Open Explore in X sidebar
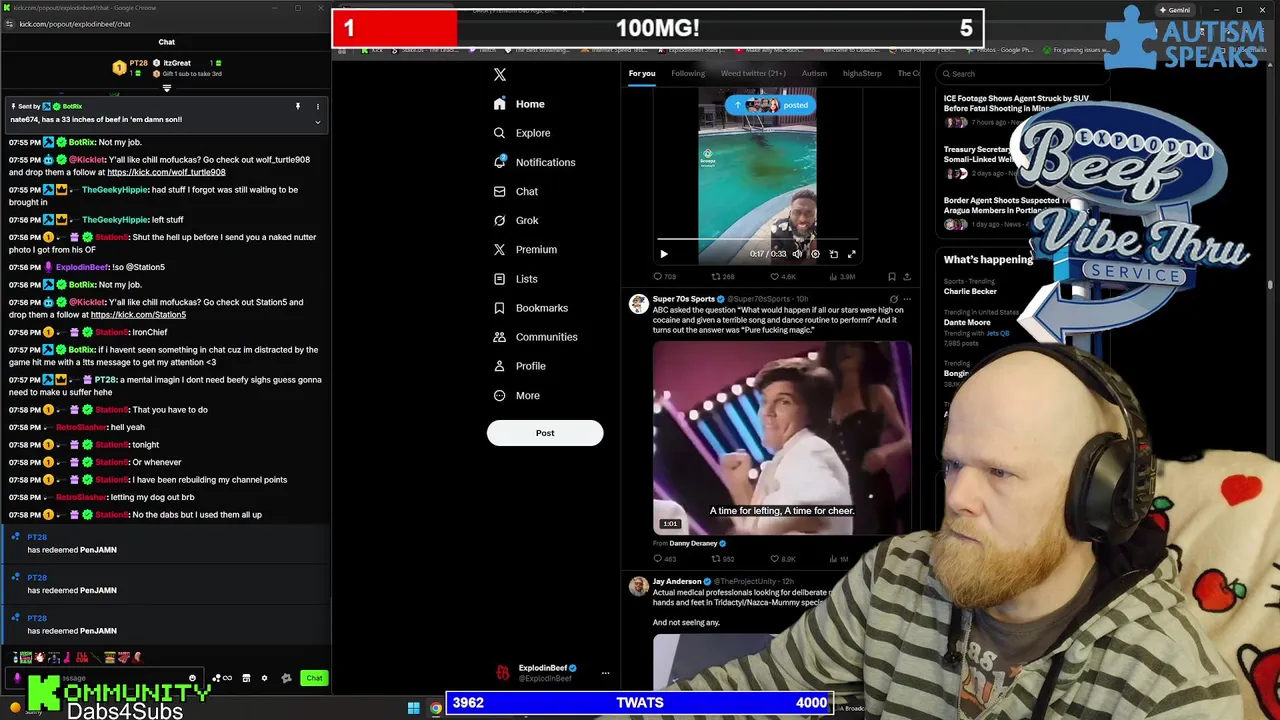Image resolution: width=1280 pixels, height=720 pixels. click(521, 133)
